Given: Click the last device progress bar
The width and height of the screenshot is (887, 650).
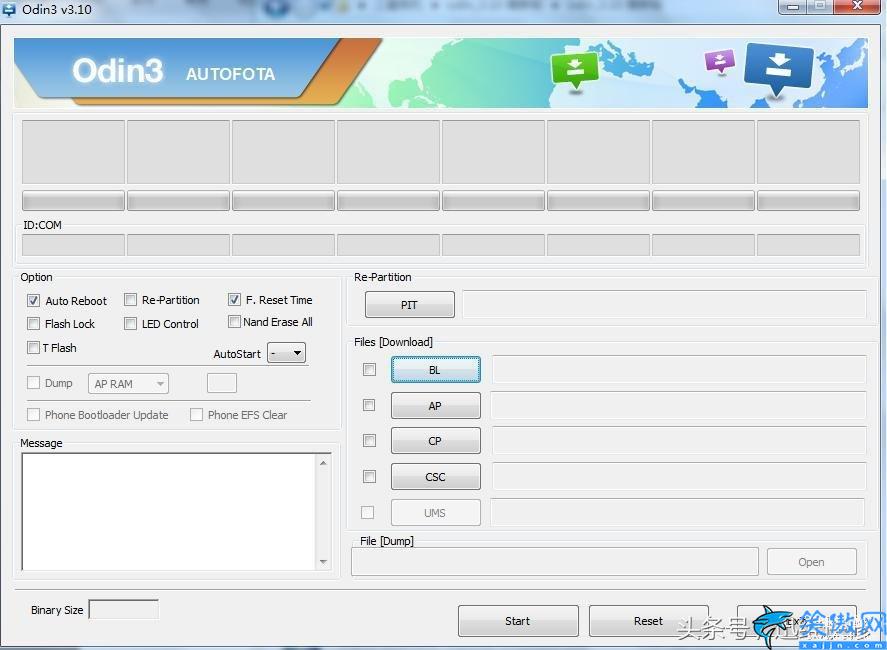Looking at the screenshot, I should click(x=808, y=200).
